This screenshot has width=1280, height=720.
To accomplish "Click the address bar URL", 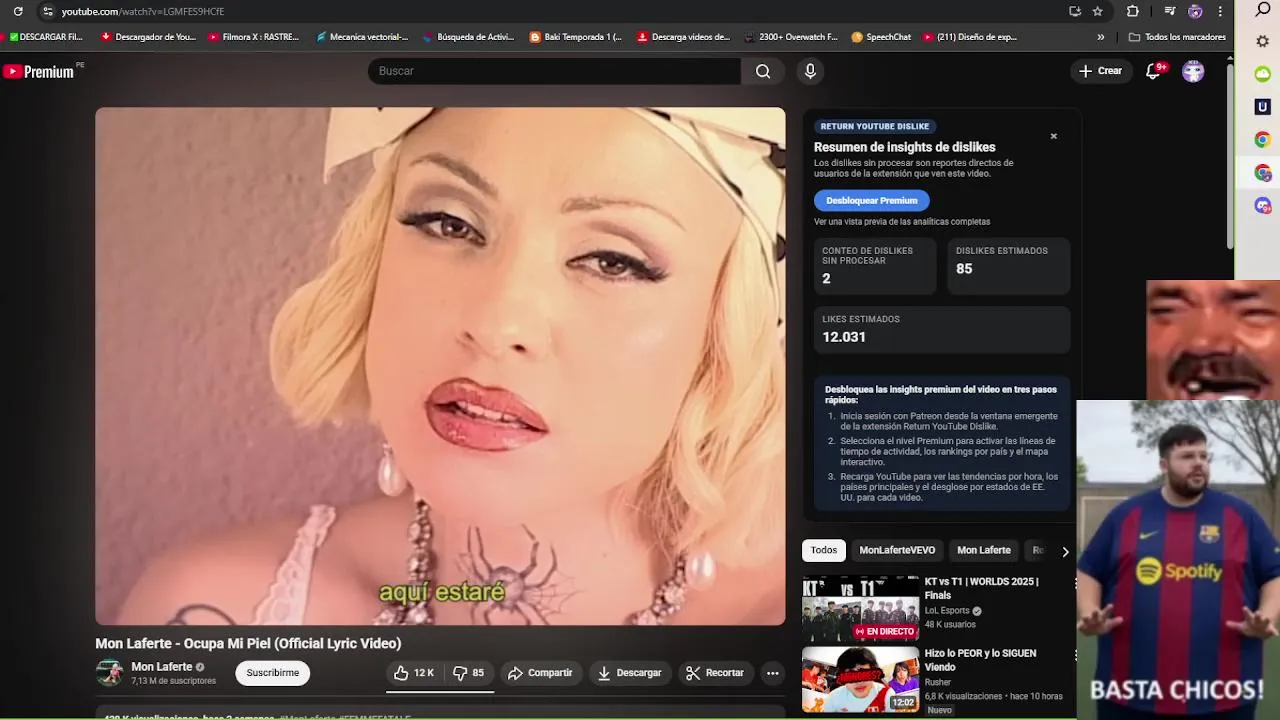I will tap(143, 11).
